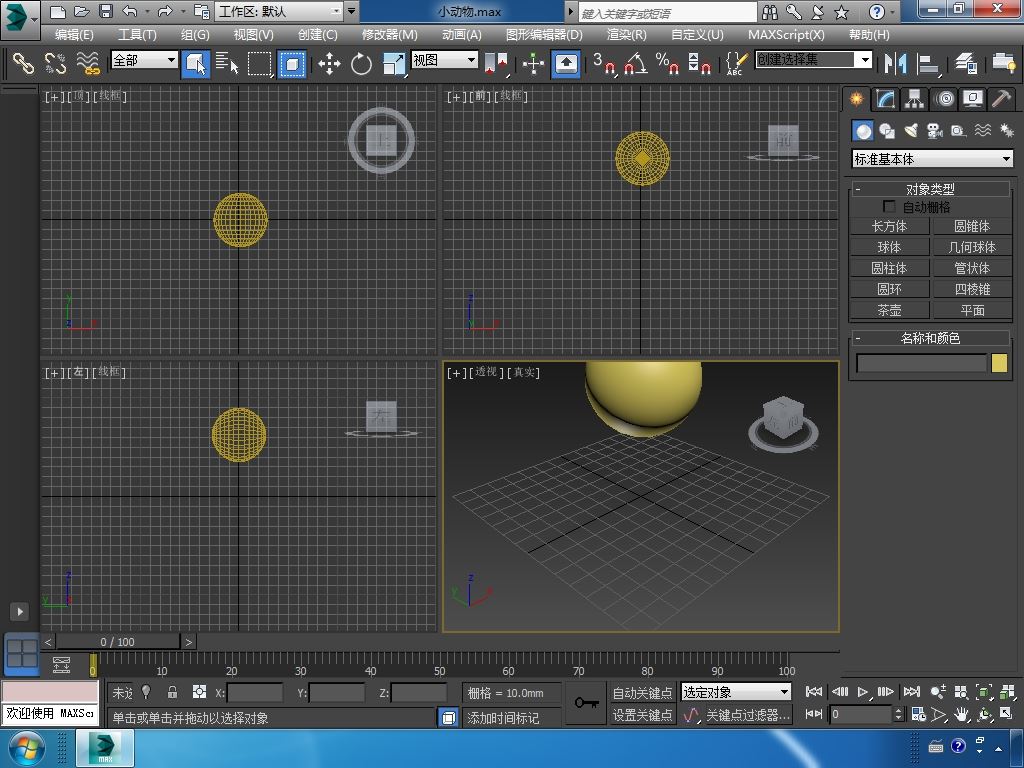The image size is (1024, 768).
Task: Toggle Window/Crossing selection mode
Action: [292, 63]
